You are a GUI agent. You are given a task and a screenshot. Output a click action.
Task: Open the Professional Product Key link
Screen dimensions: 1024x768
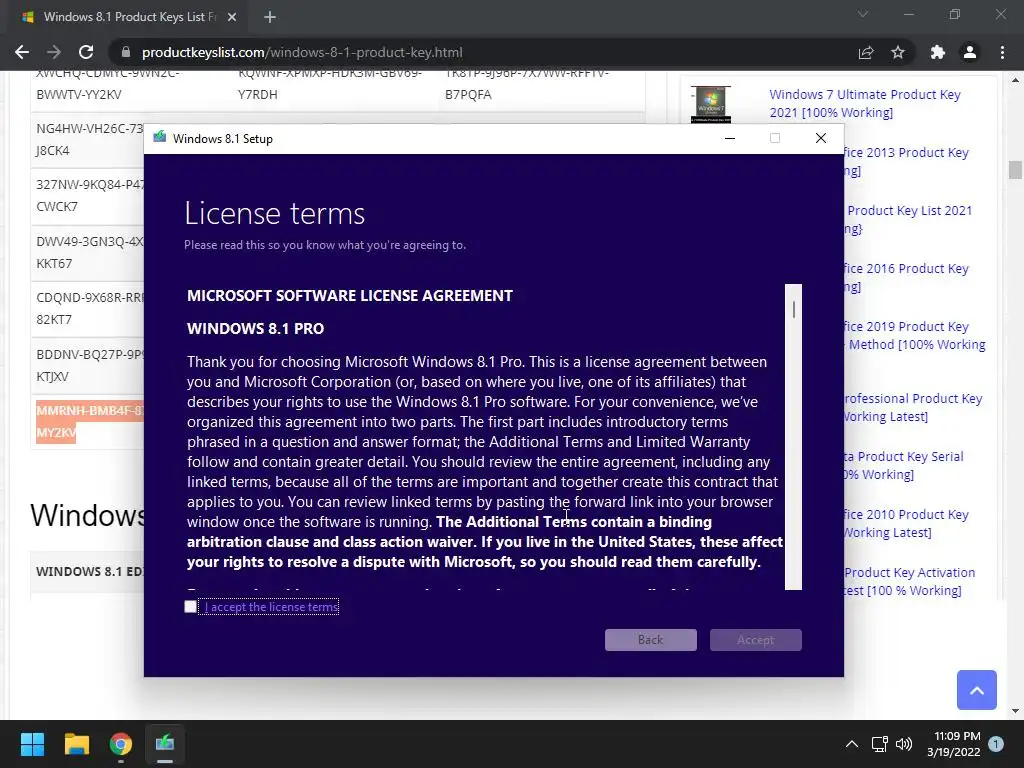[x=912, y=407]
